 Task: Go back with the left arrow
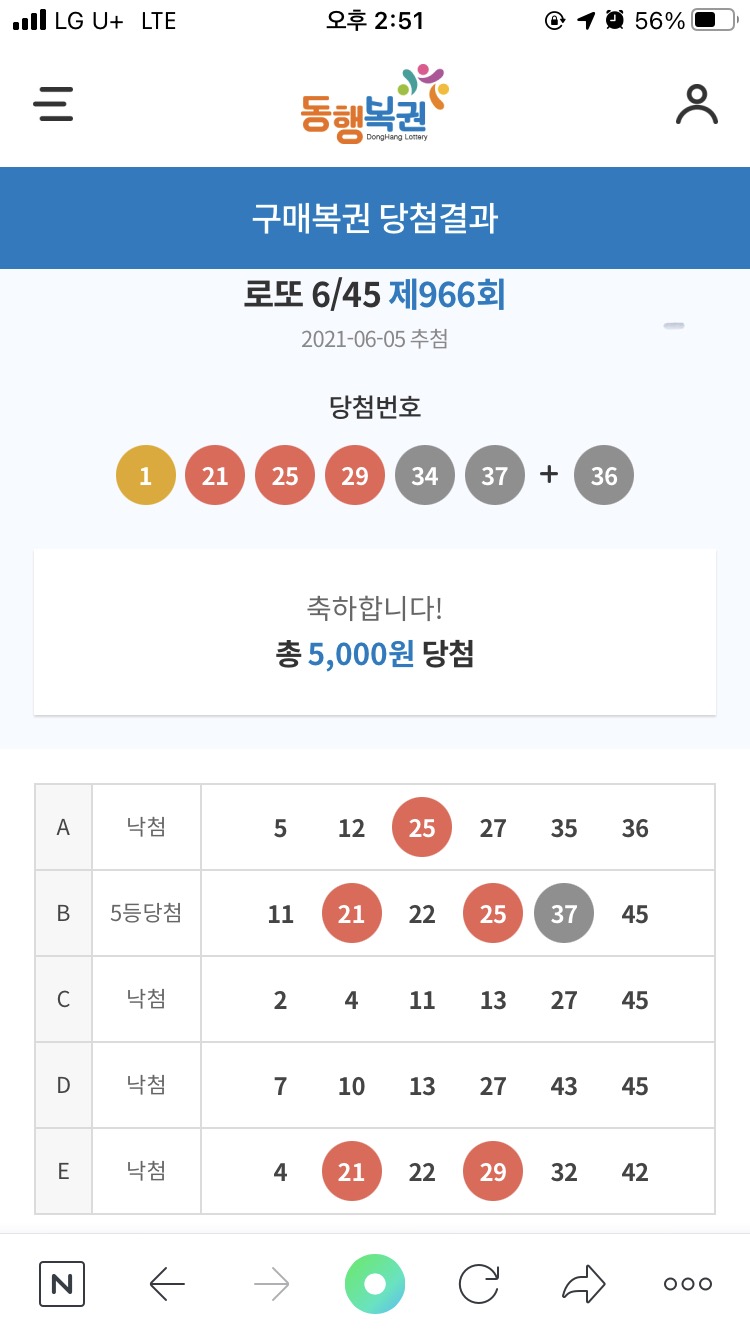[x=167, y=1284]
